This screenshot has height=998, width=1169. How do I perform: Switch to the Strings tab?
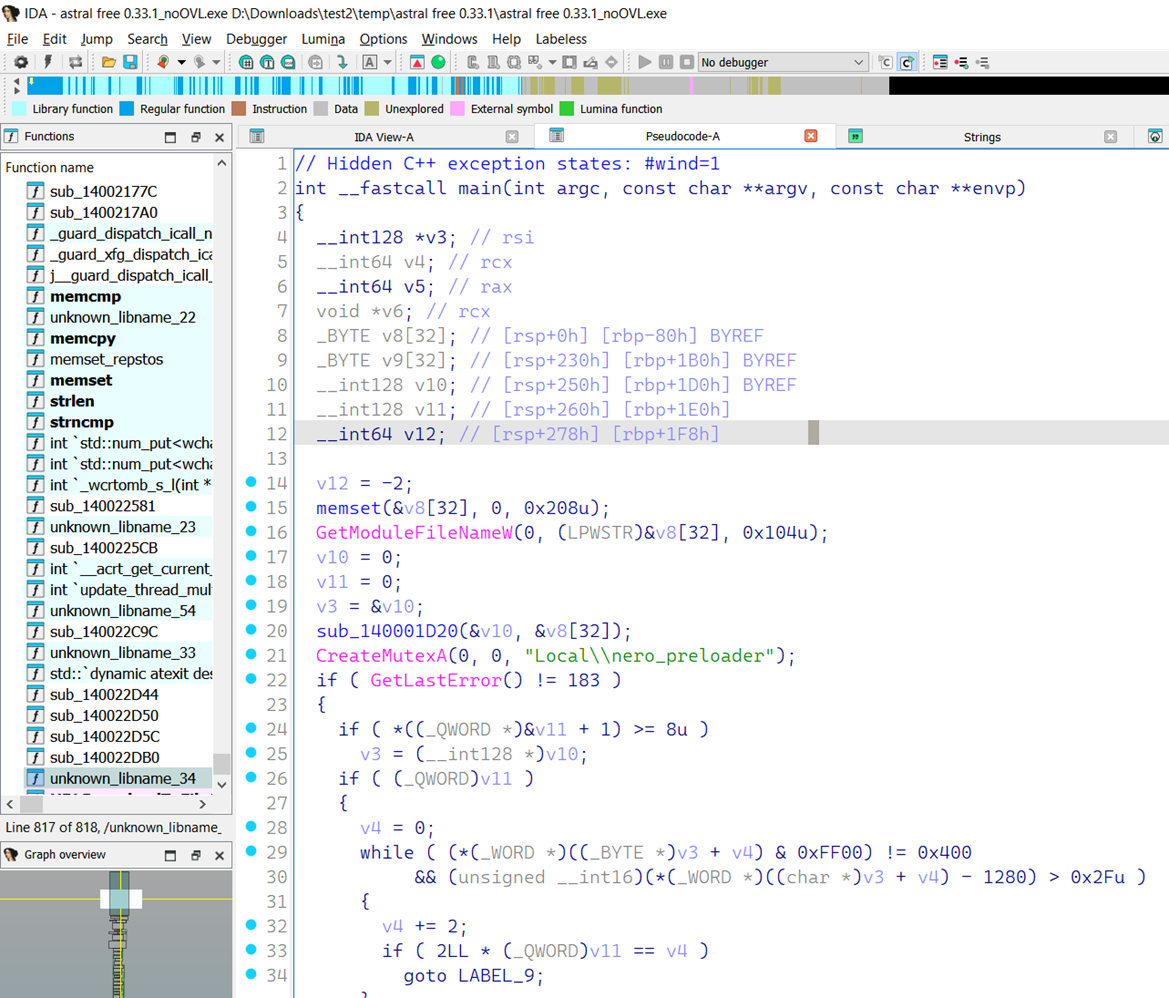pyautogui.click(x=981, y=137)
